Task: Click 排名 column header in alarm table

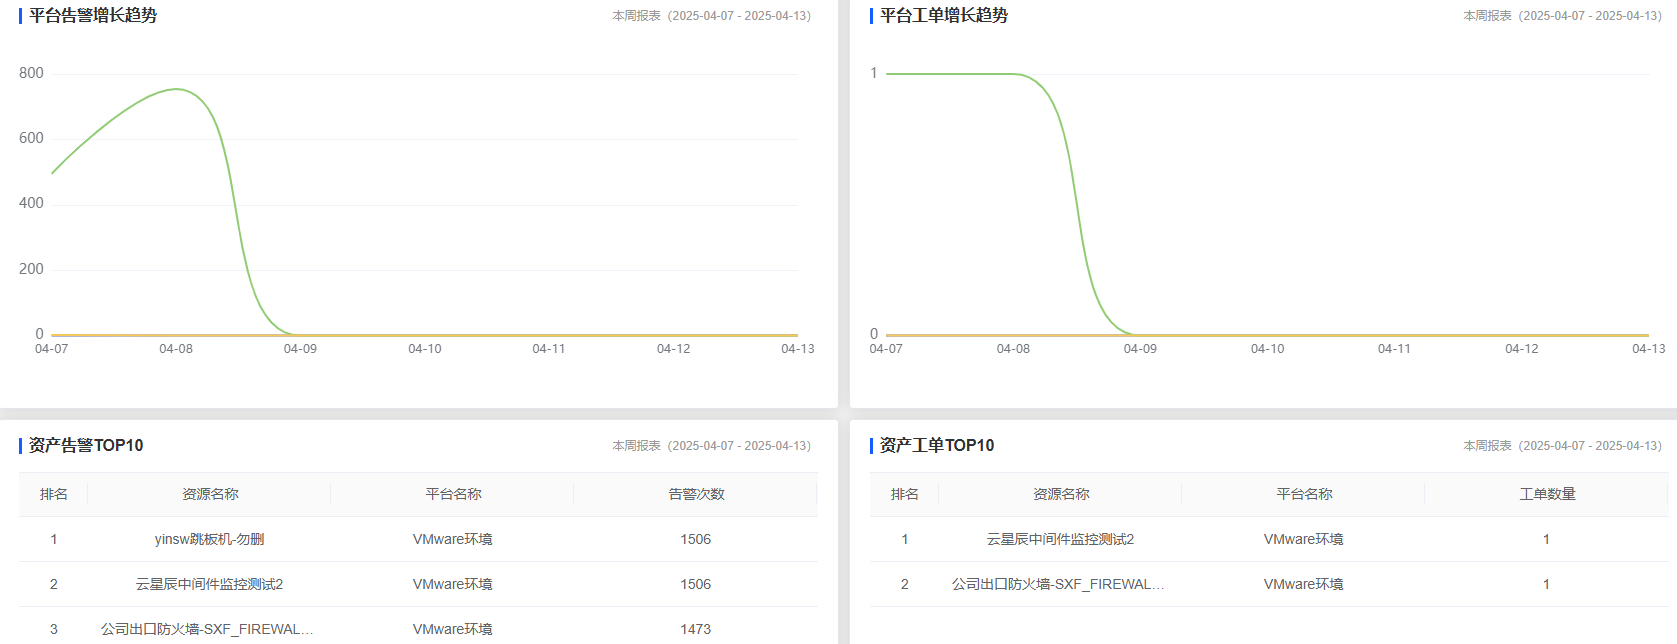Action: point(54,494)
